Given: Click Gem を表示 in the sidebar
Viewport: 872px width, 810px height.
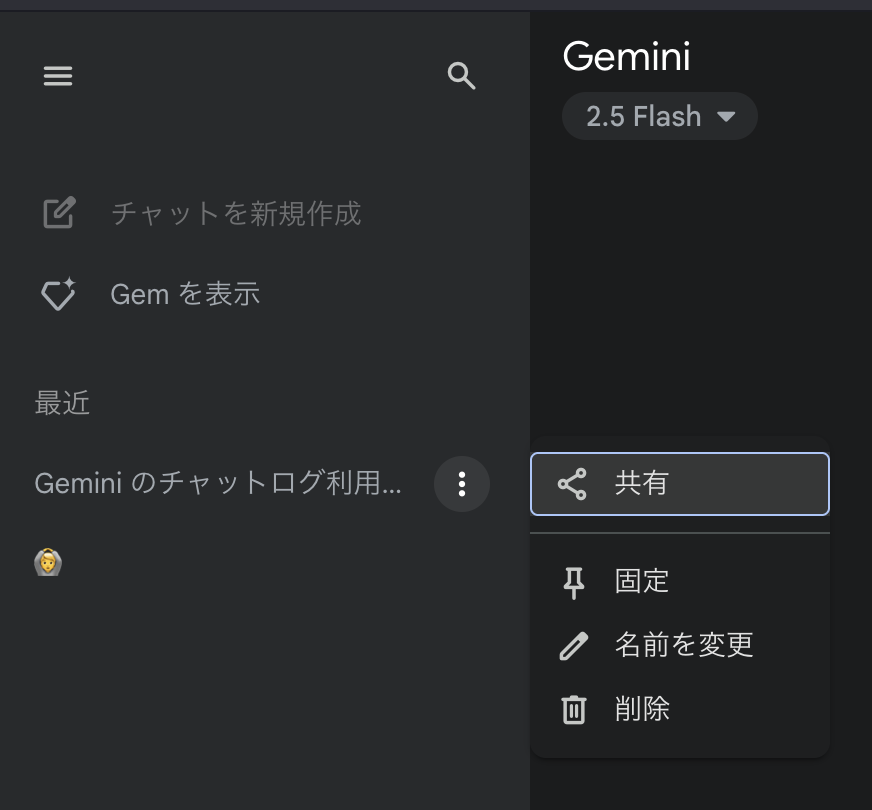Looking at the screenshot, I should click(x=185, y=294).
